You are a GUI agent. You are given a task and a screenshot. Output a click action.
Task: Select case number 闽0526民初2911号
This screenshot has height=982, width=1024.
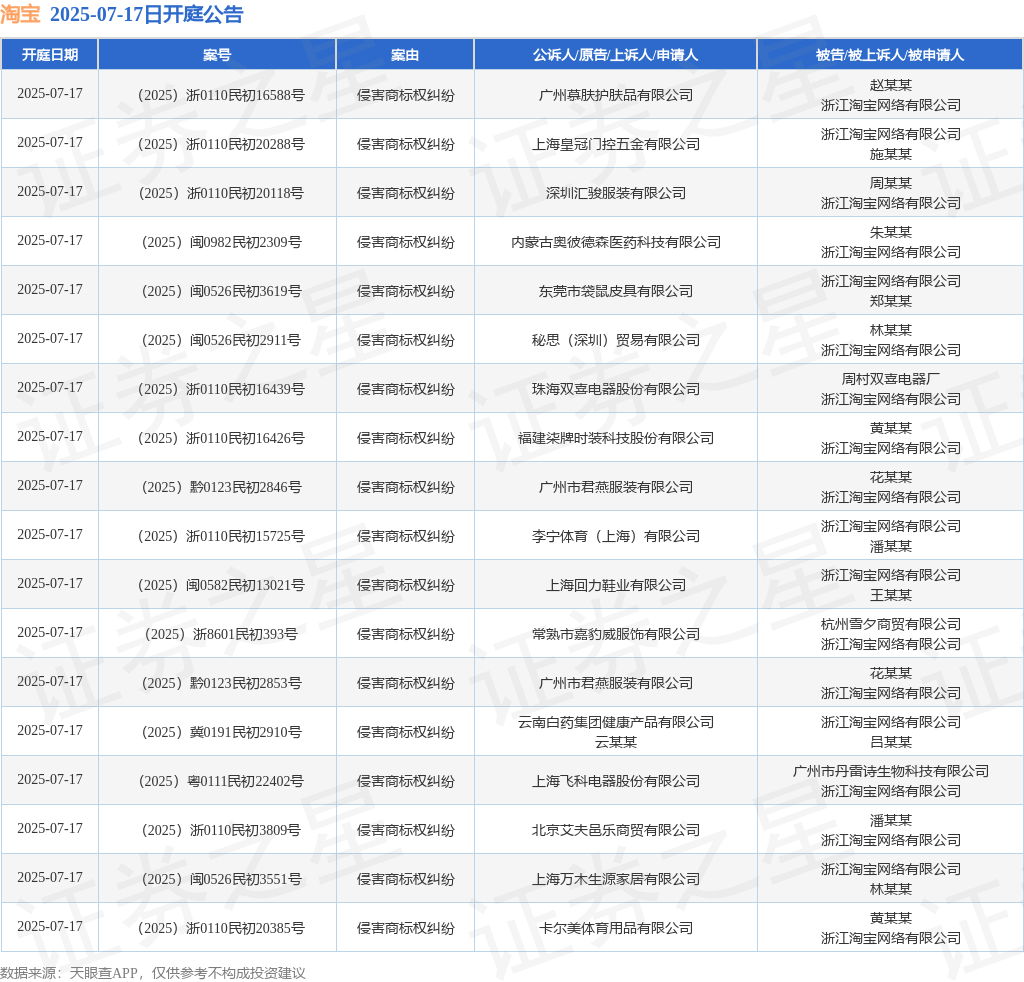click(221, 340)
